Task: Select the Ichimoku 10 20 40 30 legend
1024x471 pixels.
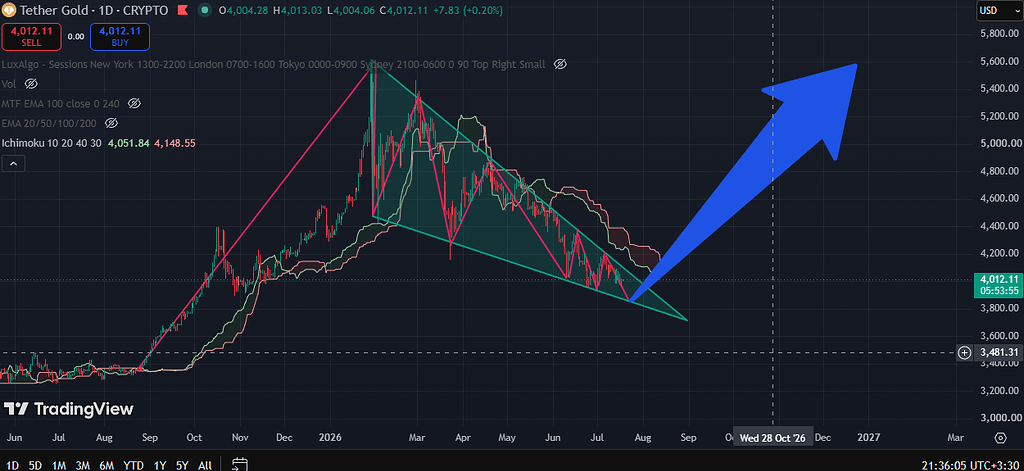Action: click(x=52, y=143)
